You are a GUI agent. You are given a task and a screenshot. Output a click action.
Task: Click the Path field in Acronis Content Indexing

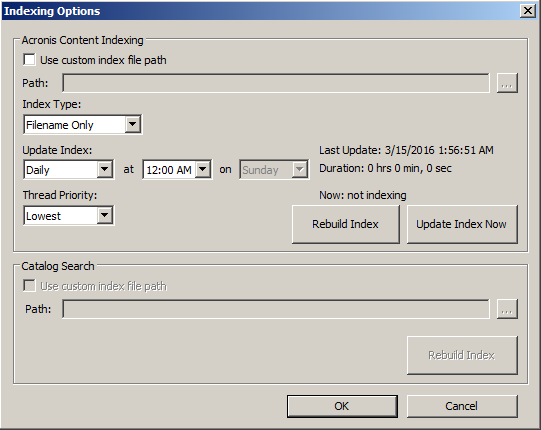tap(276, 83)
